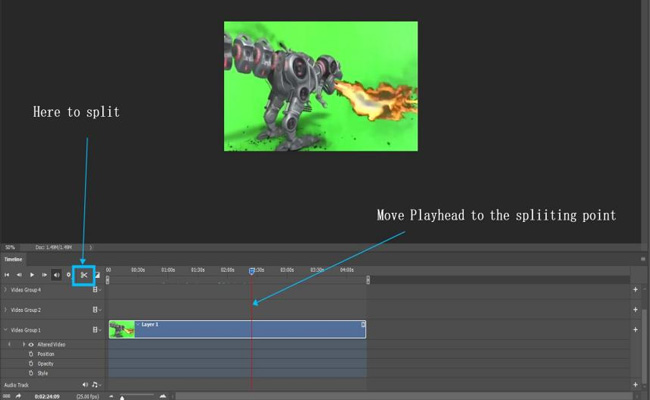Viewport: 650px width, 400px height.
Task: Select the Layer 1 video clip
Action: point(238,329)
